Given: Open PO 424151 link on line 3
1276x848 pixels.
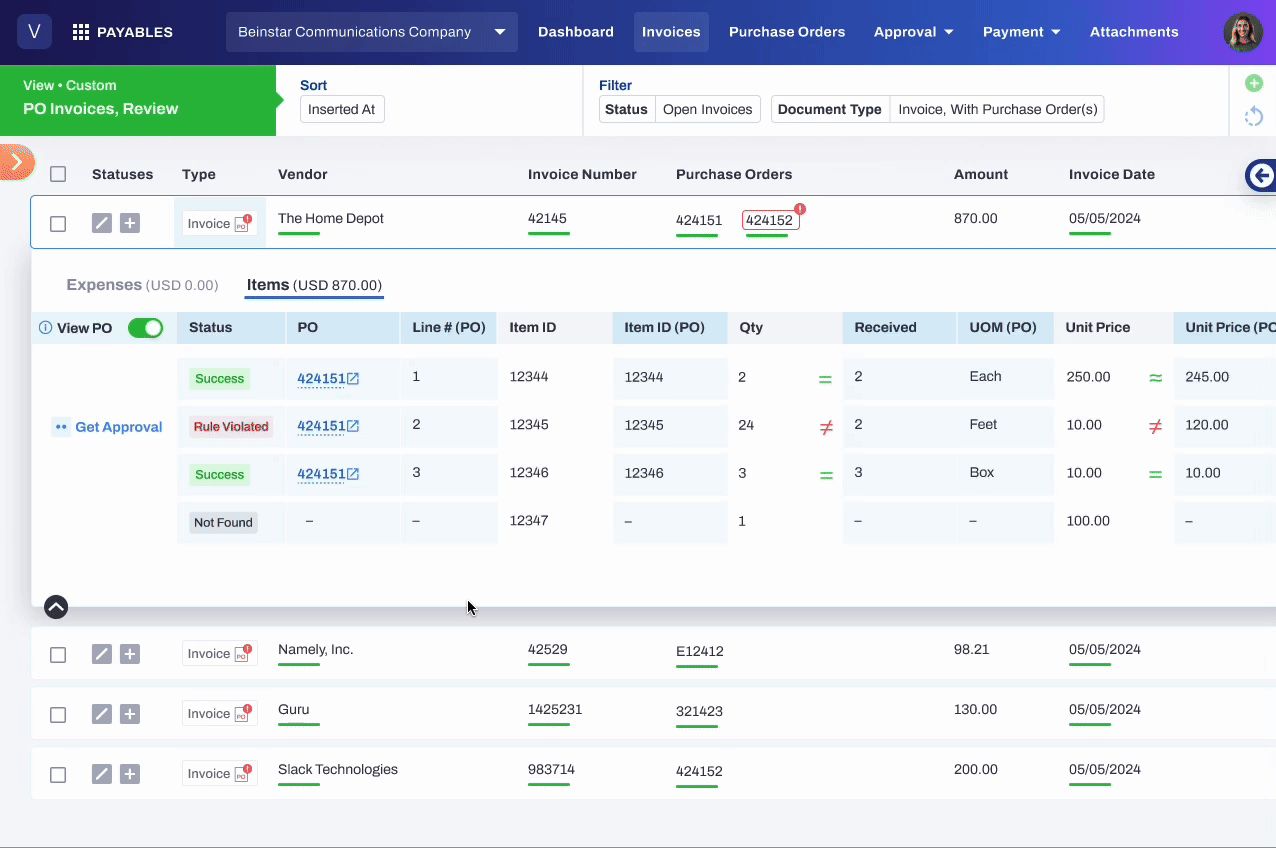Looking at the screenshot, I should [x=328, y=474].
